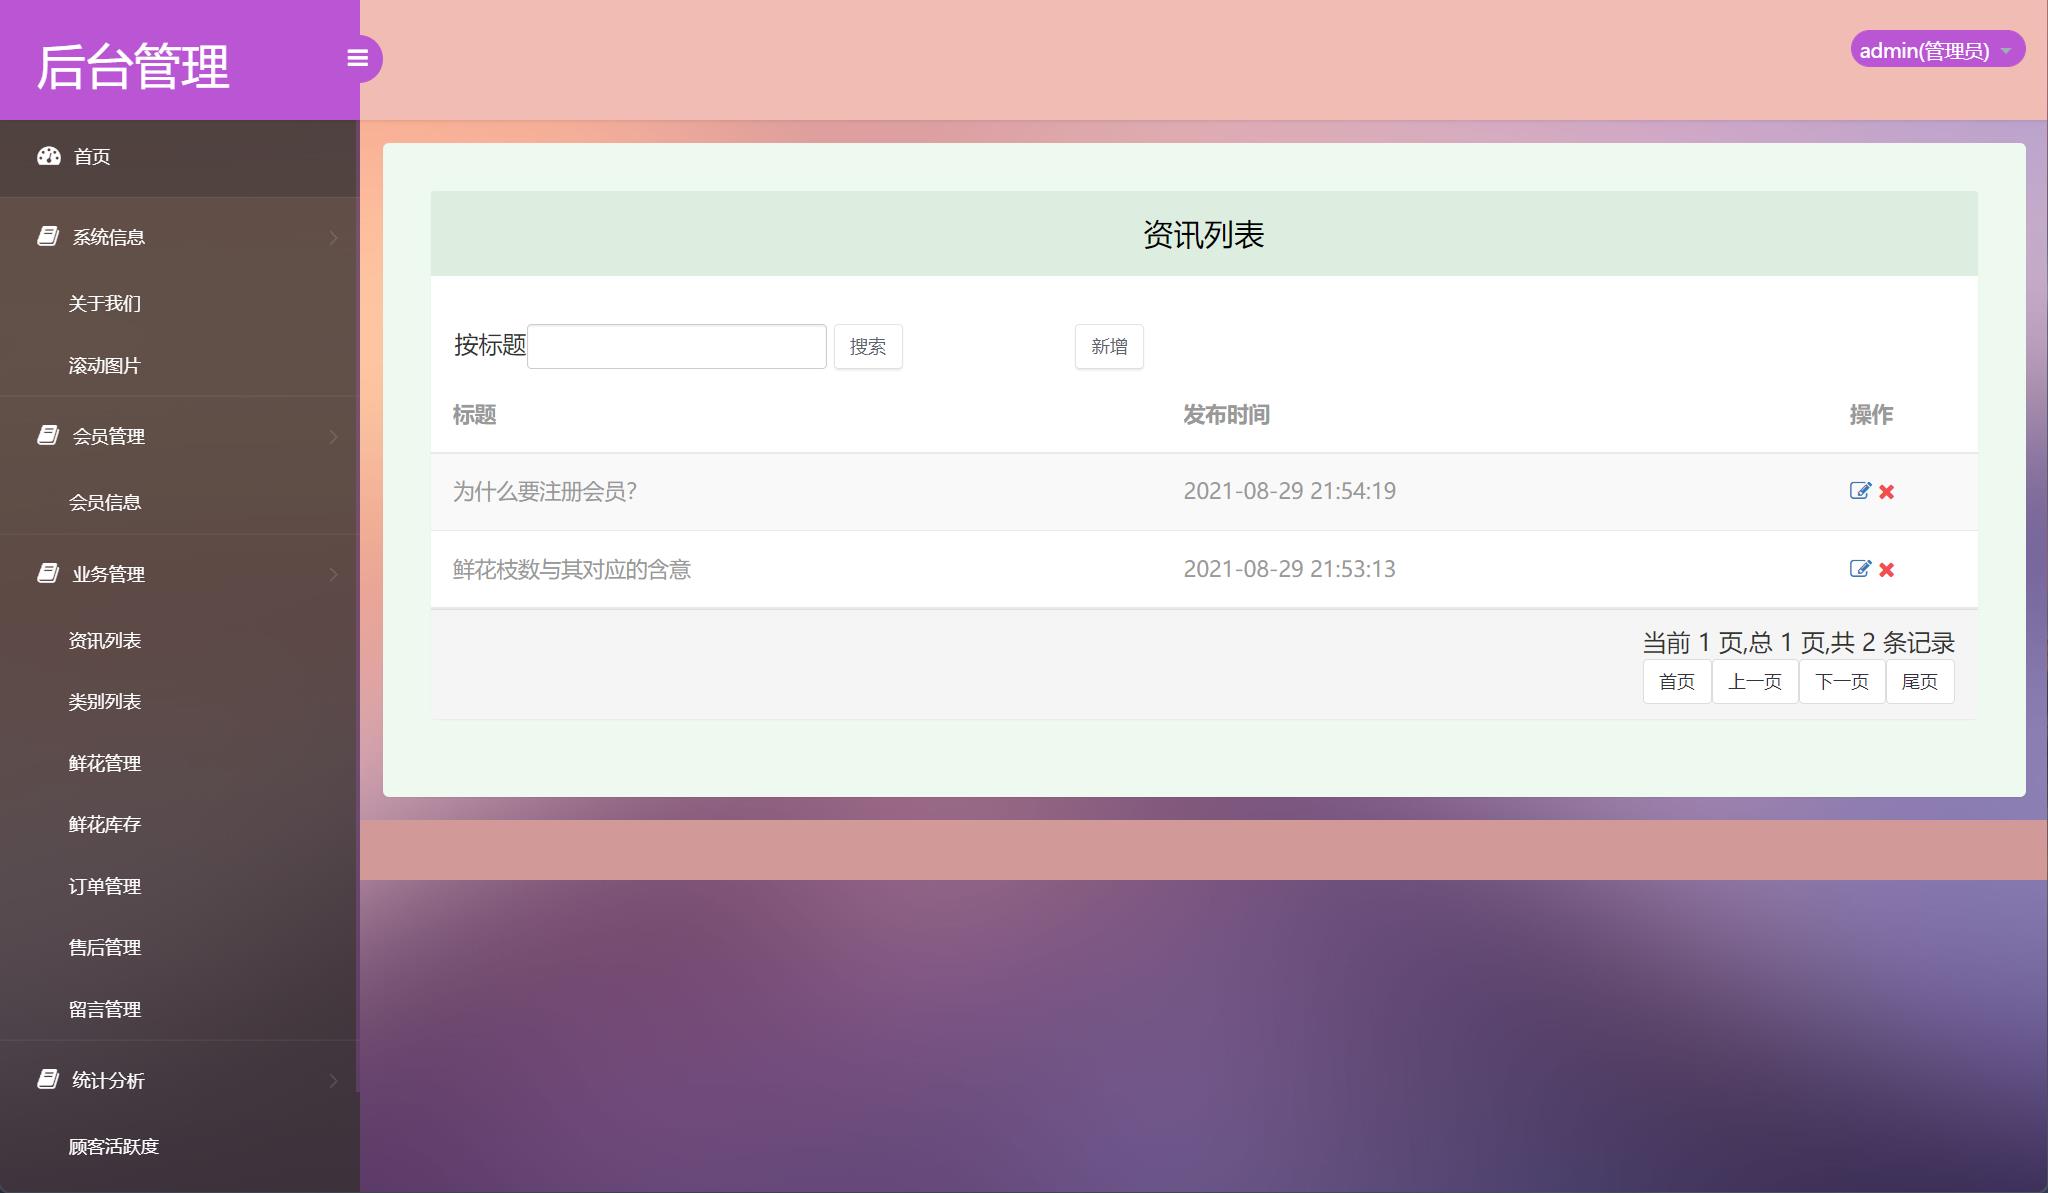This screenshot has width=2048, height=1193.
Task: Click the book icon beside 系统信息
Action: click(46, 235)
